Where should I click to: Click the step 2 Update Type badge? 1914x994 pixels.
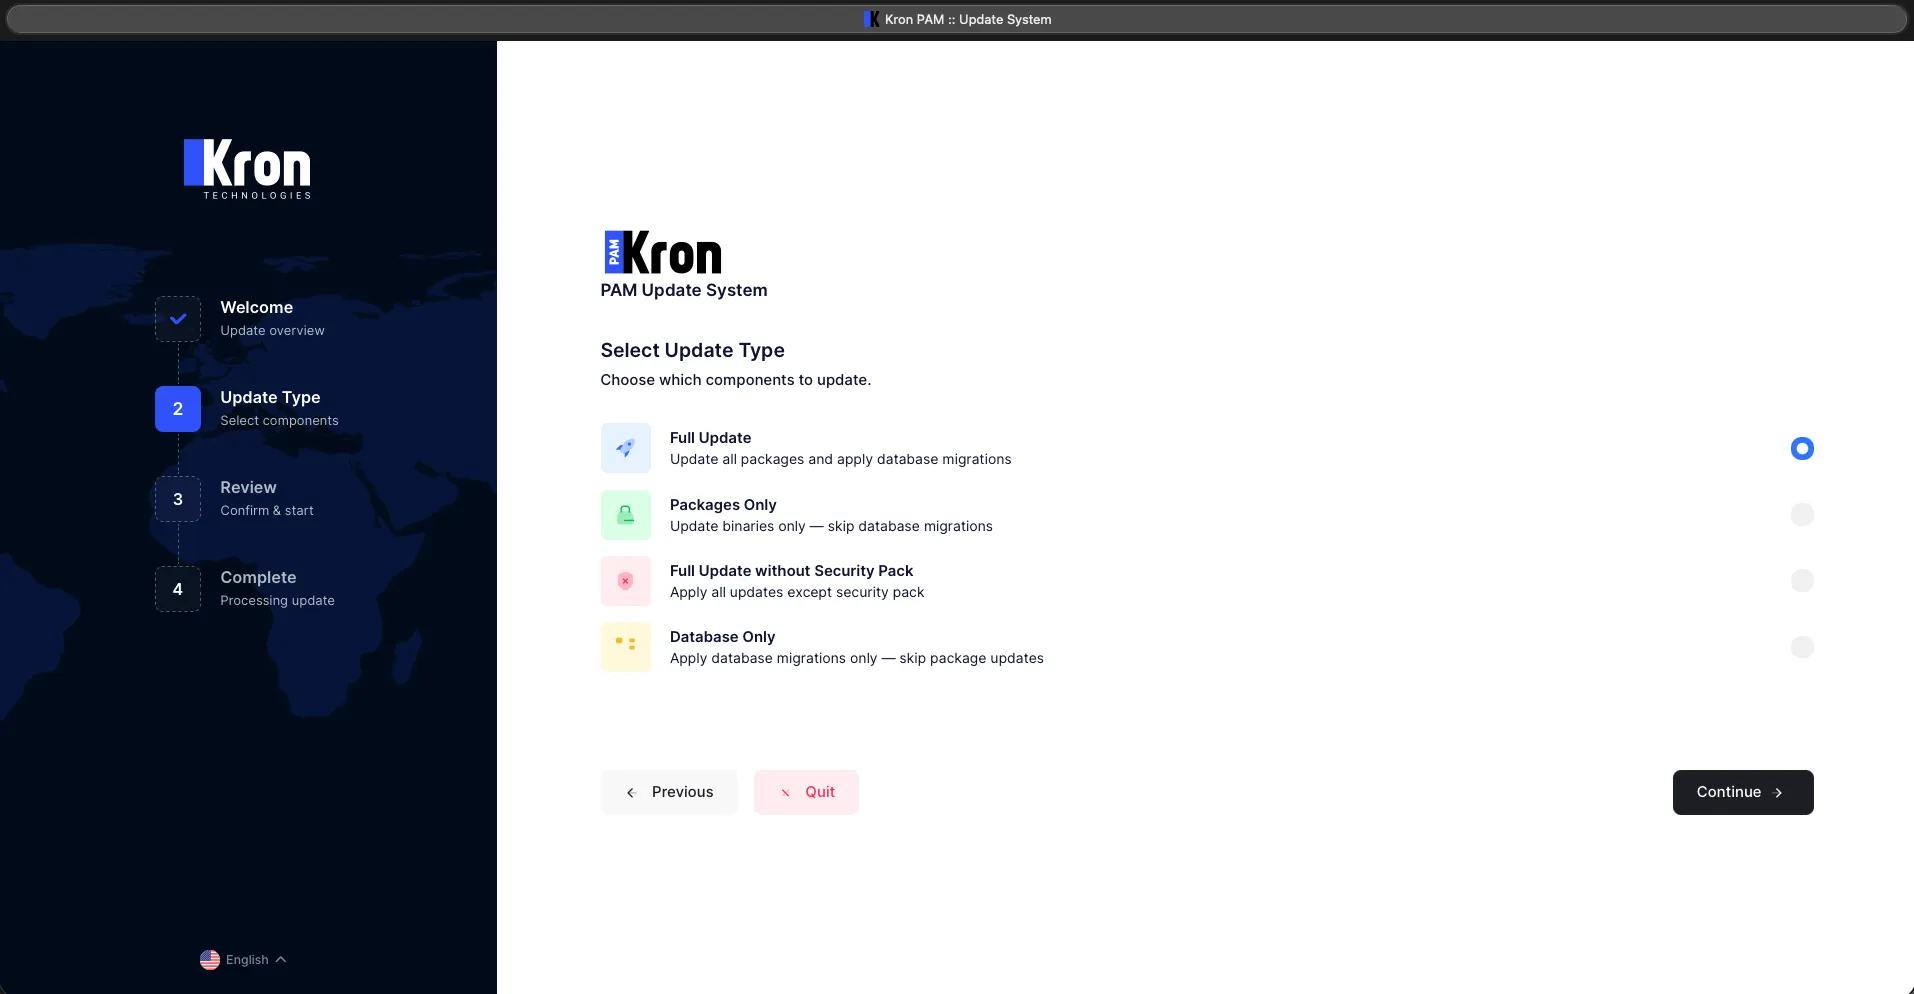(178, 409)
